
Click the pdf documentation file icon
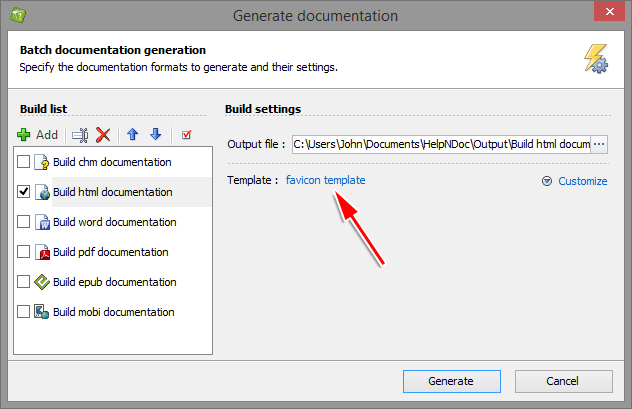(x=42, y=252)
